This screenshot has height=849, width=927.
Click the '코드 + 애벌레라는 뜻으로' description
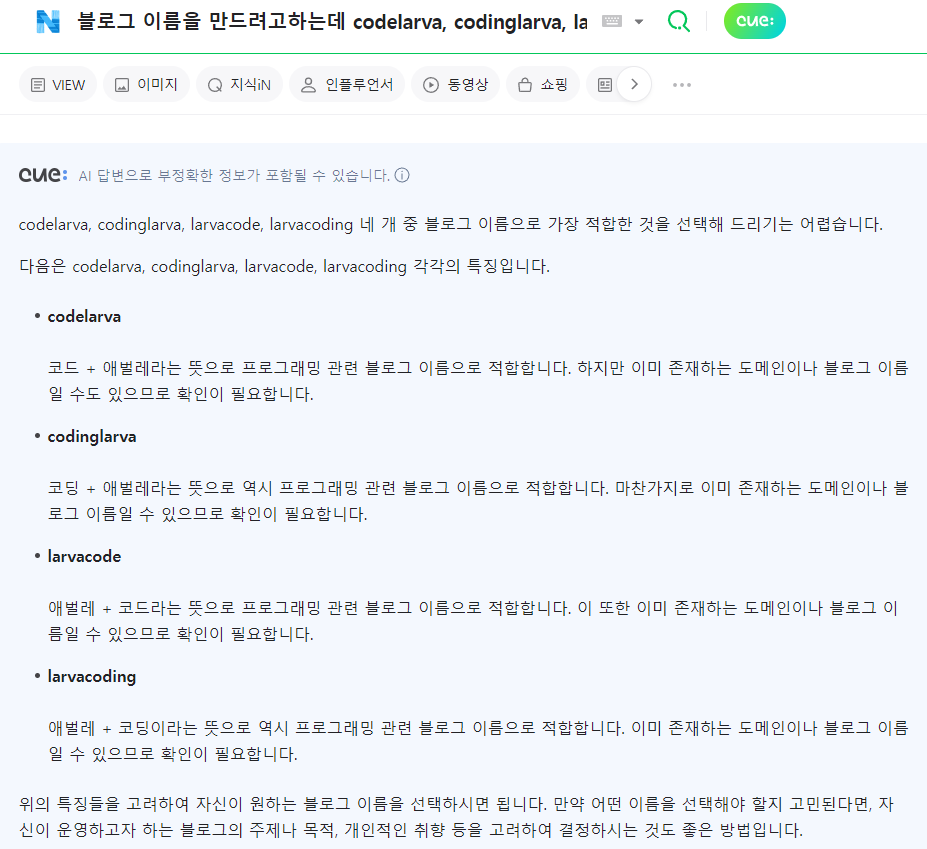(478, 381)
